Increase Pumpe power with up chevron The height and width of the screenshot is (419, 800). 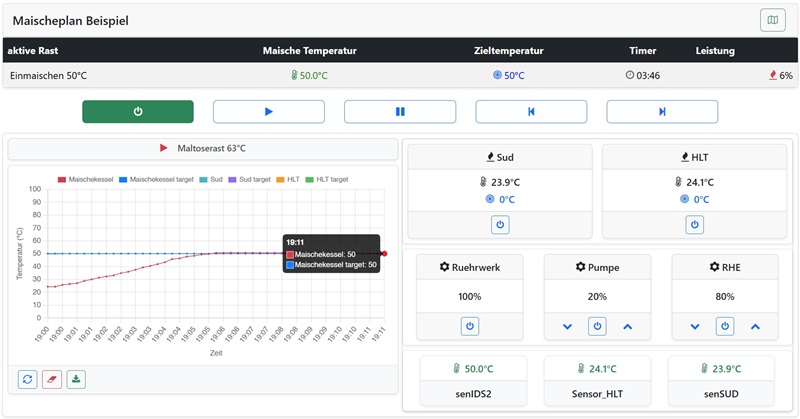627,326
